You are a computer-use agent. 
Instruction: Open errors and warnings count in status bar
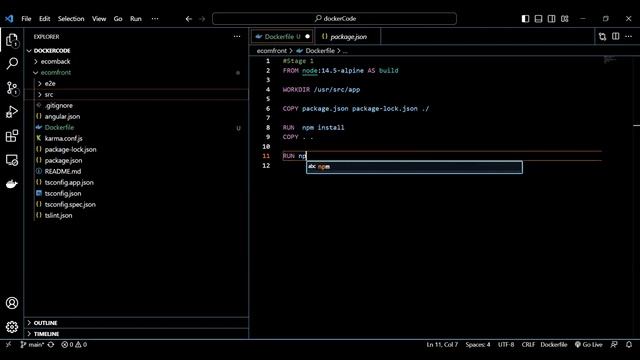[74, 344]
